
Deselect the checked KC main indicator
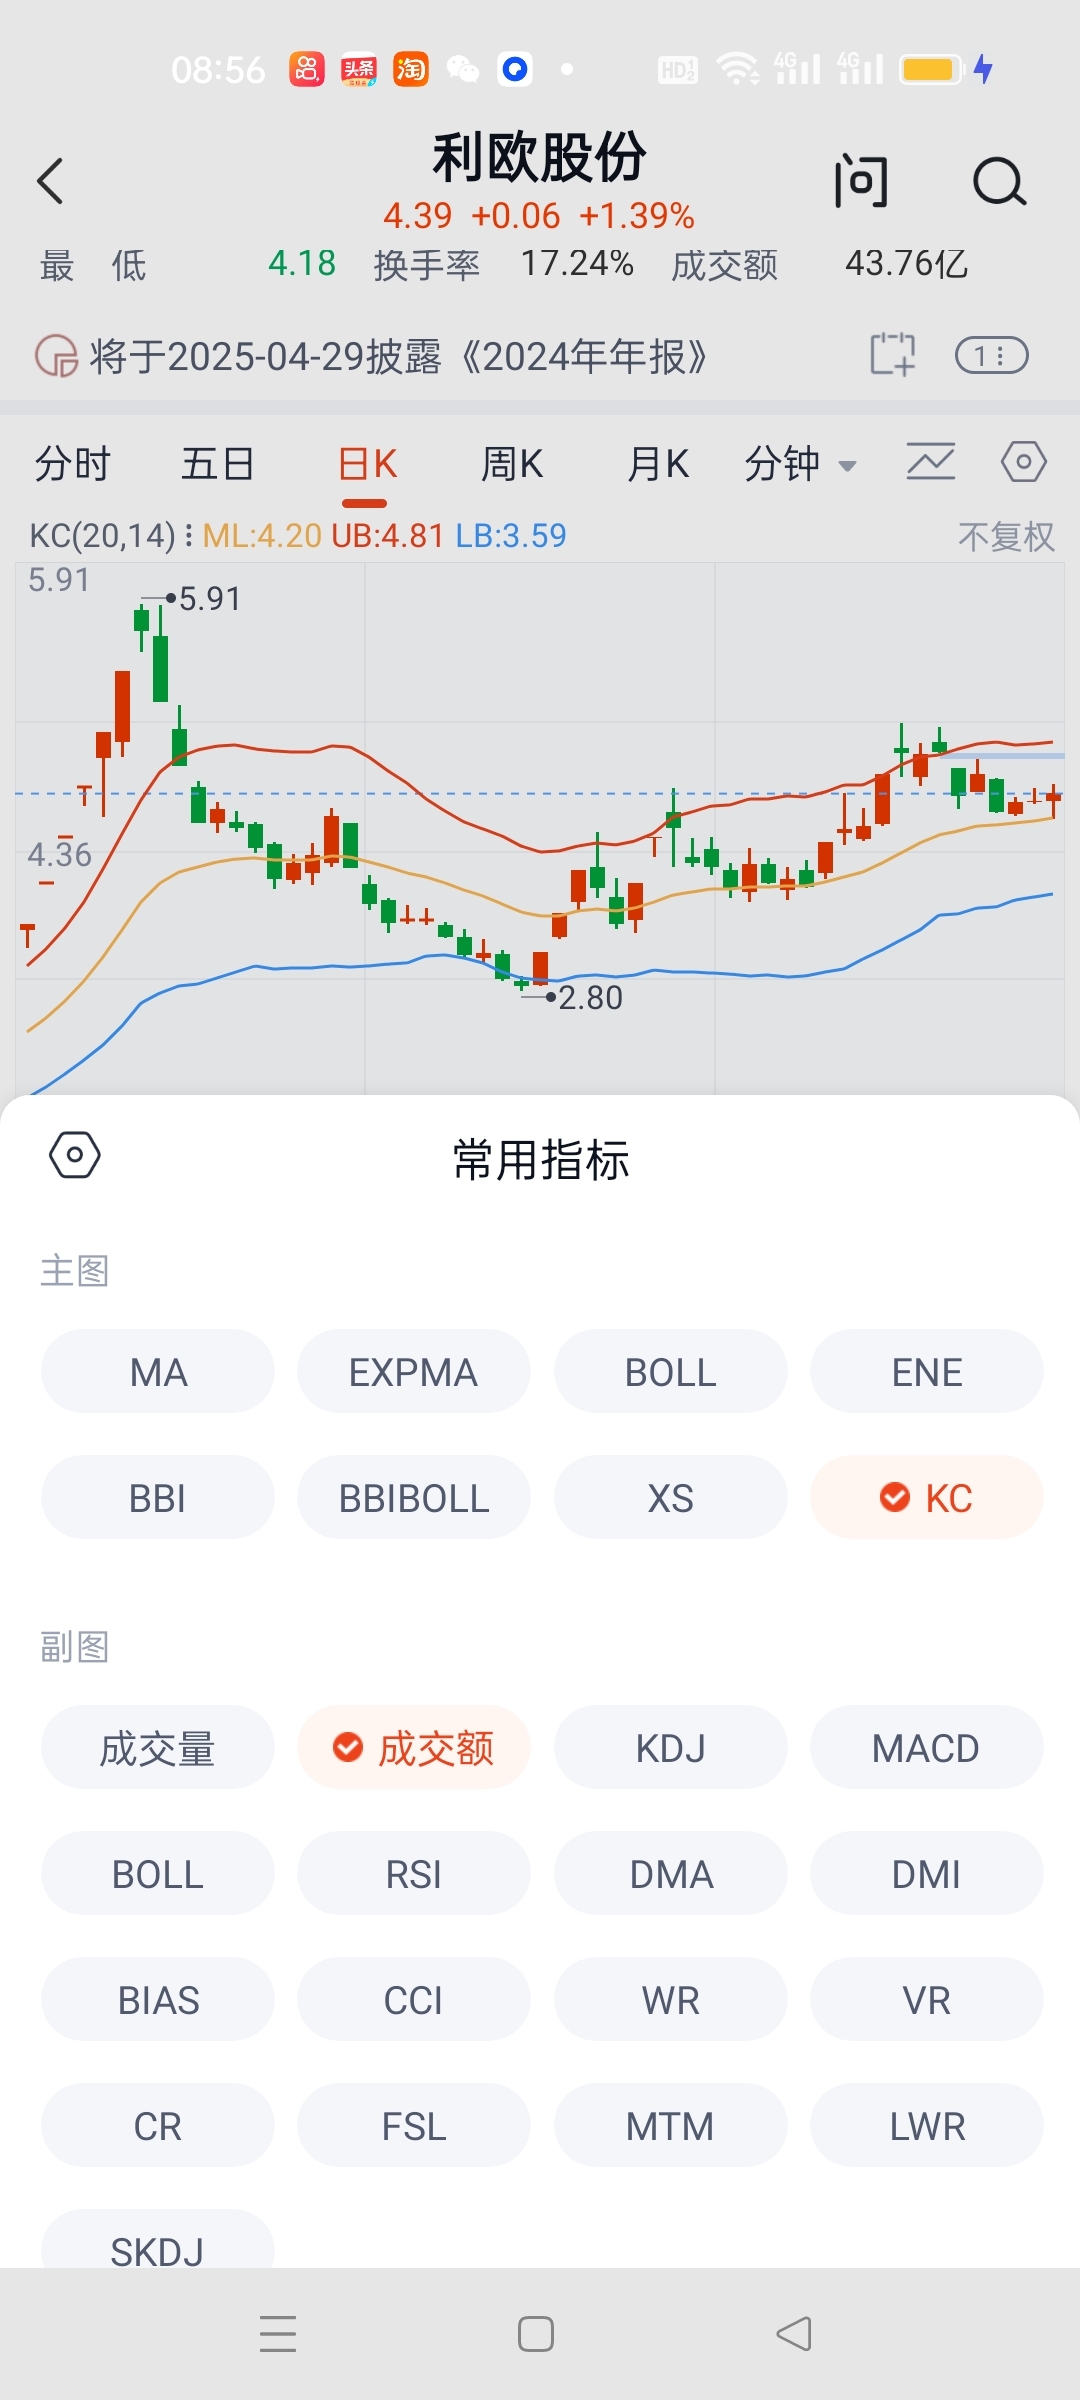coord(927,1497)
